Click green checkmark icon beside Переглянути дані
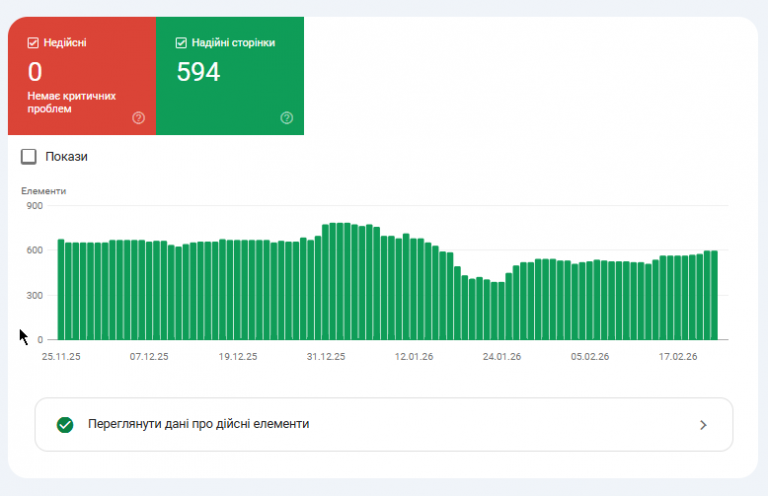Viewport: 768px width, 496px height. point(65,425)
